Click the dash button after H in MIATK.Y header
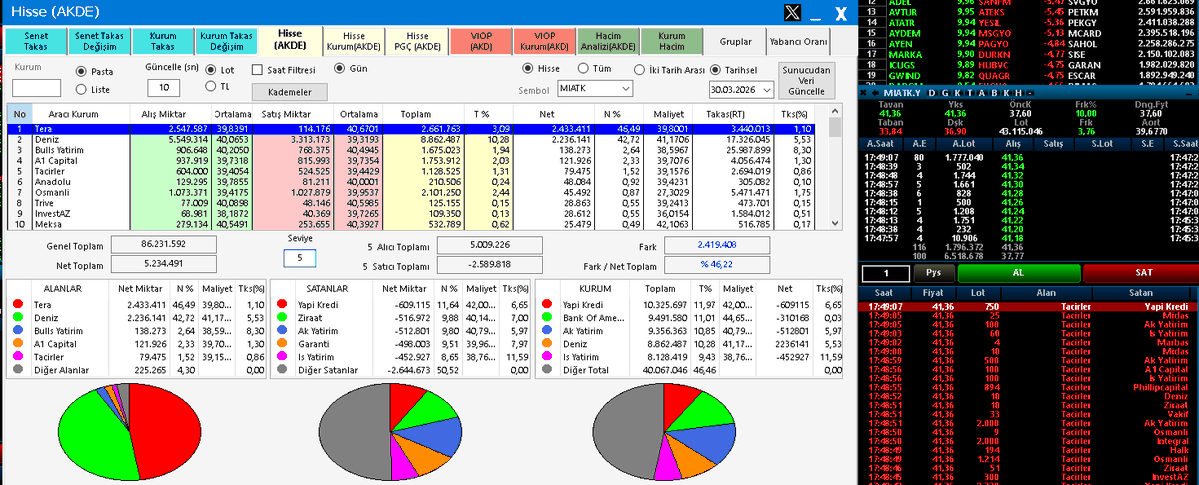The width and height of the screenshot is (1199, 485). [1030, 92]
